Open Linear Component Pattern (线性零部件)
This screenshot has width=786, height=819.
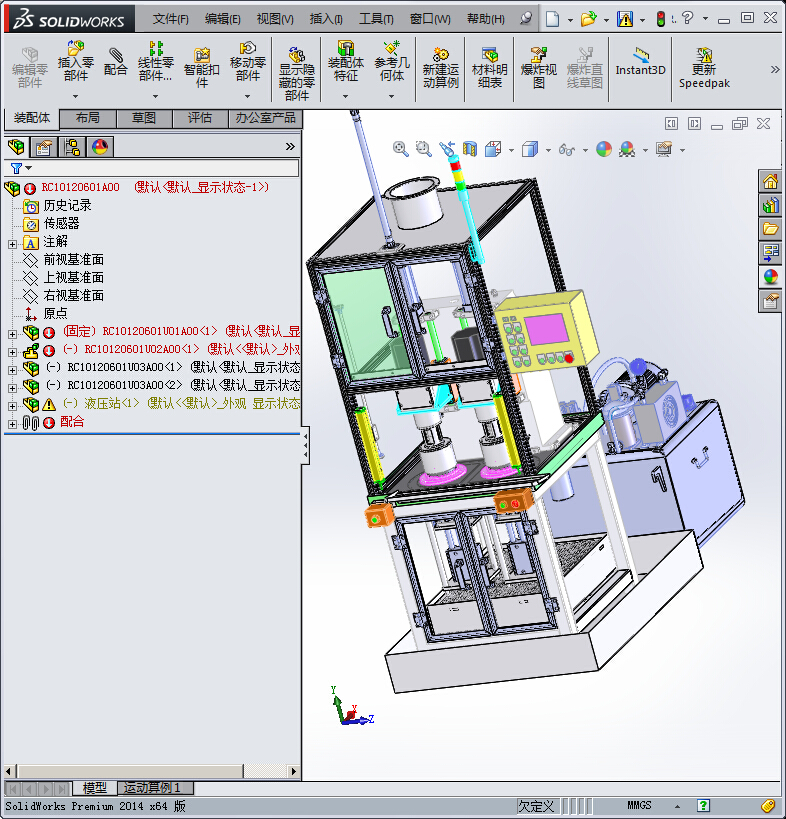pyautogui.click(x=155, y=61)
